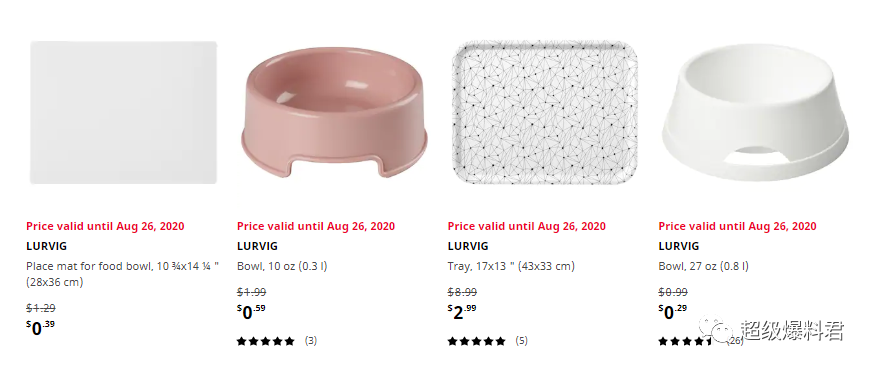873x369 pixels.
Task: Click the $2.99 tray sale price
Action: coord(462,312)
